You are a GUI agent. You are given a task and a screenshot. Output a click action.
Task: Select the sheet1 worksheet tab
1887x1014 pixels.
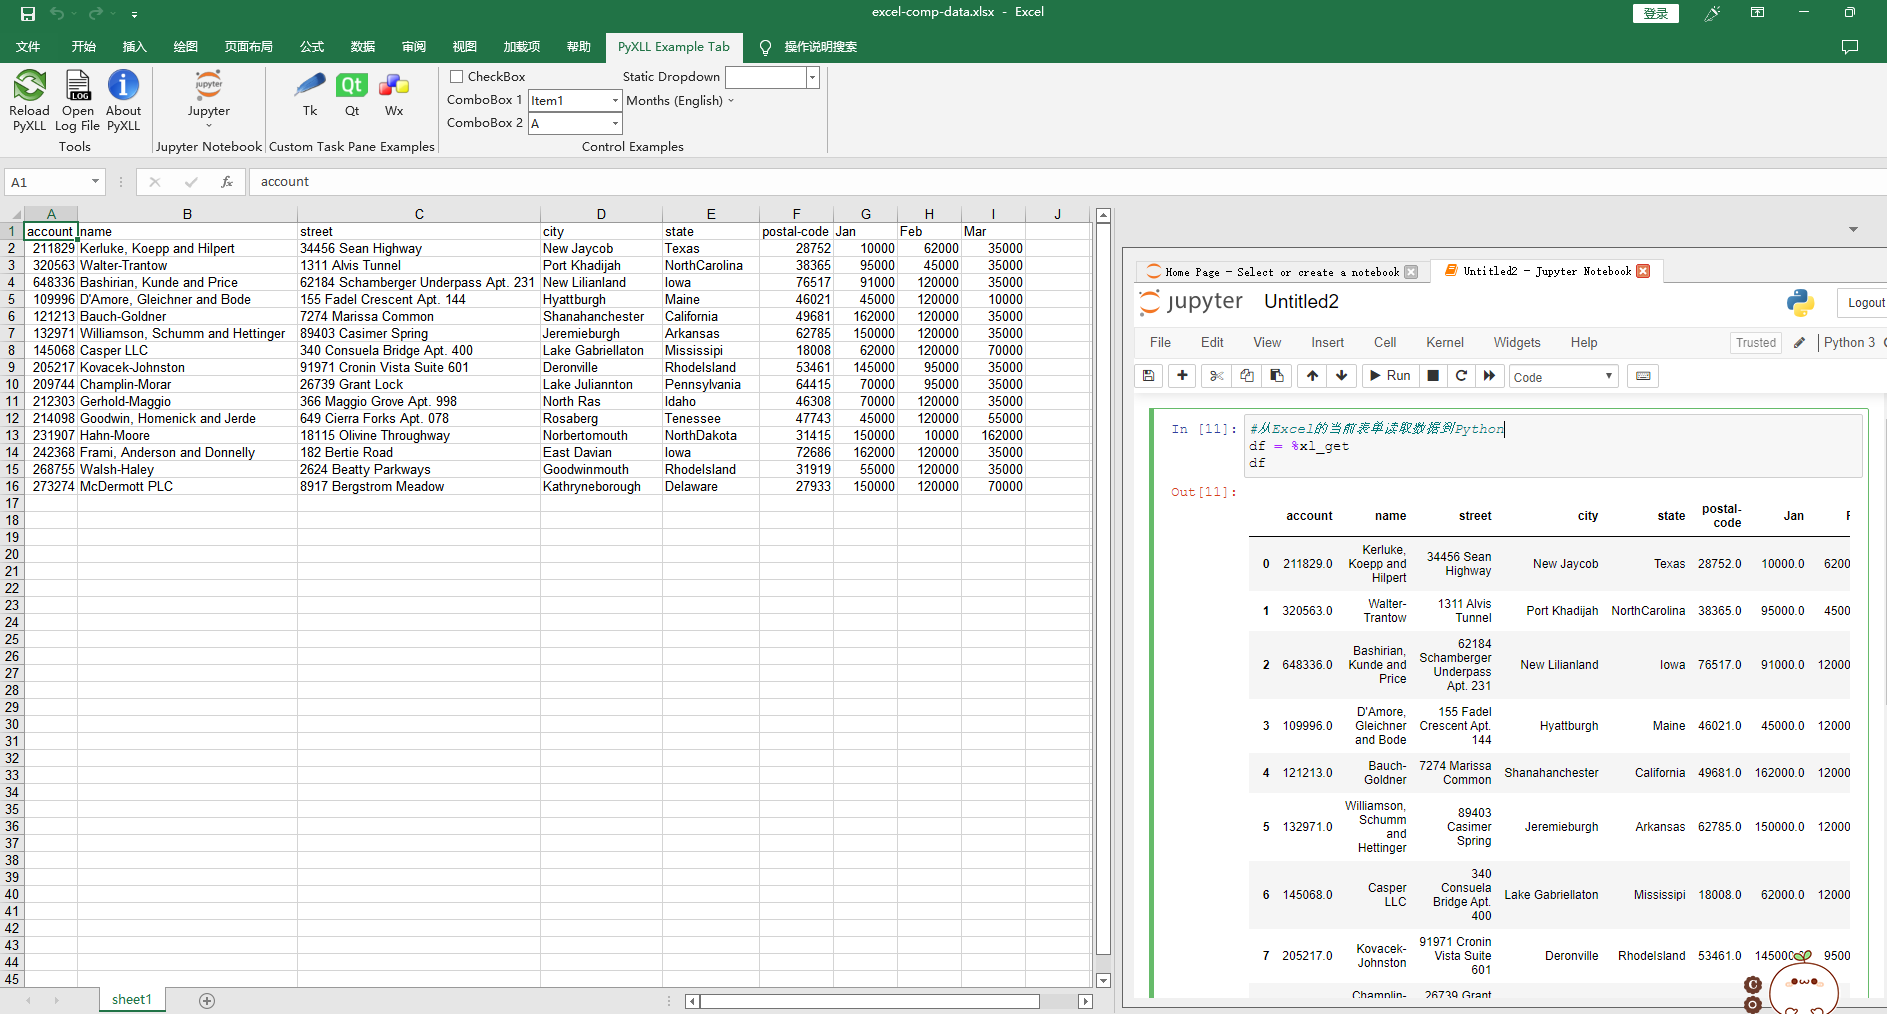[x=131, y=1000]
